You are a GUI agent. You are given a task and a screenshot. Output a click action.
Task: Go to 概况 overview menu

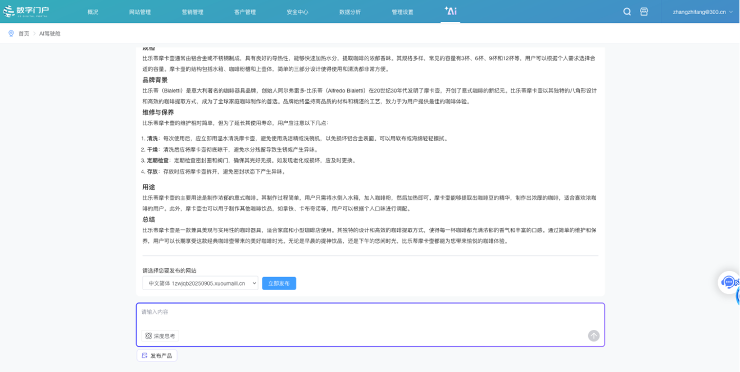tap(93, 12)
